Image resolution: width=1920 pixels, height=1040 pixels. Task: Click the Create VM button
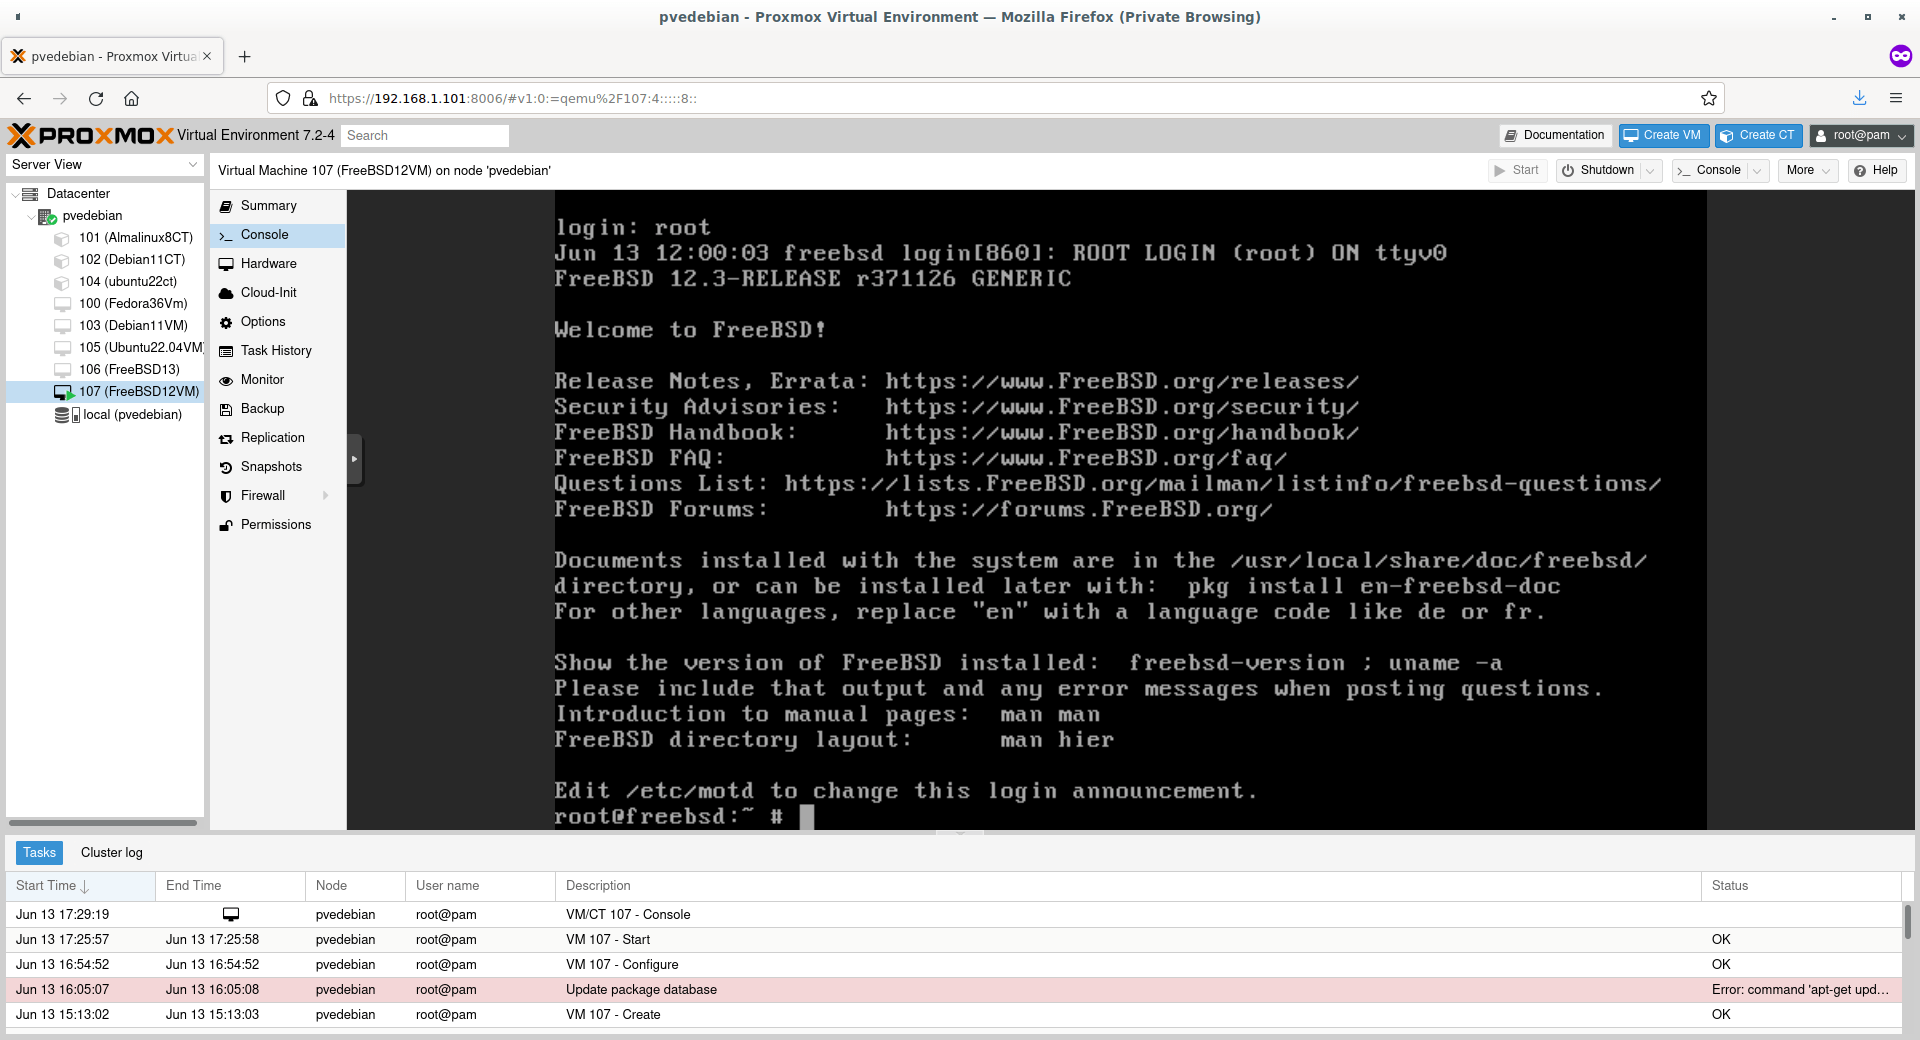[x=1662, y=136]
